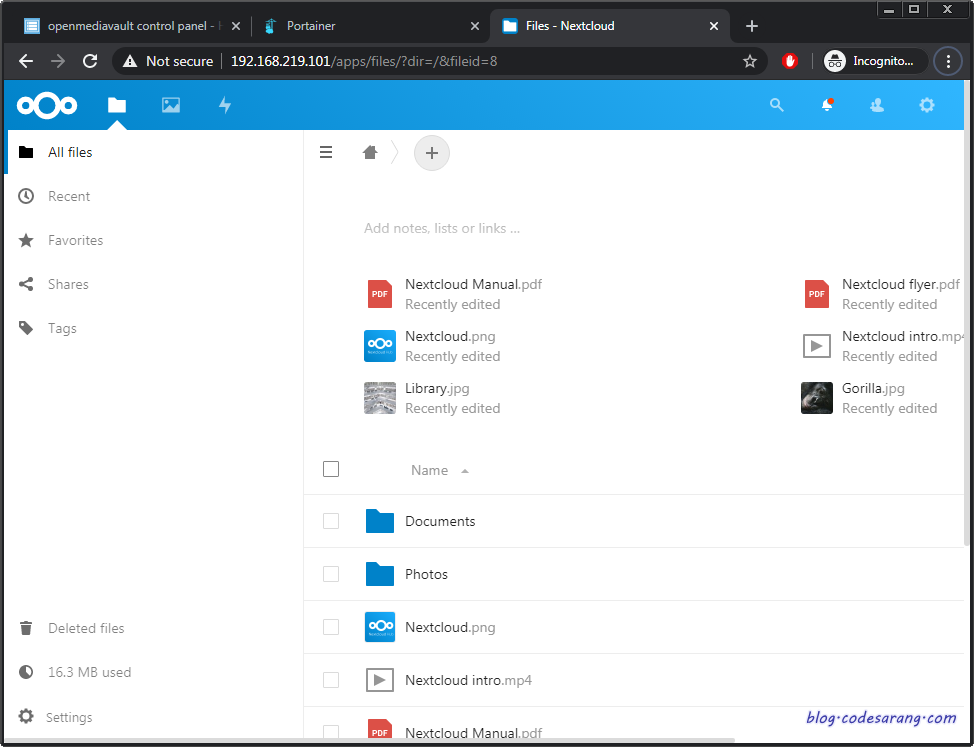Open Recent in sidebar
The image size is (974, 747).
click(x=154, y=196)
